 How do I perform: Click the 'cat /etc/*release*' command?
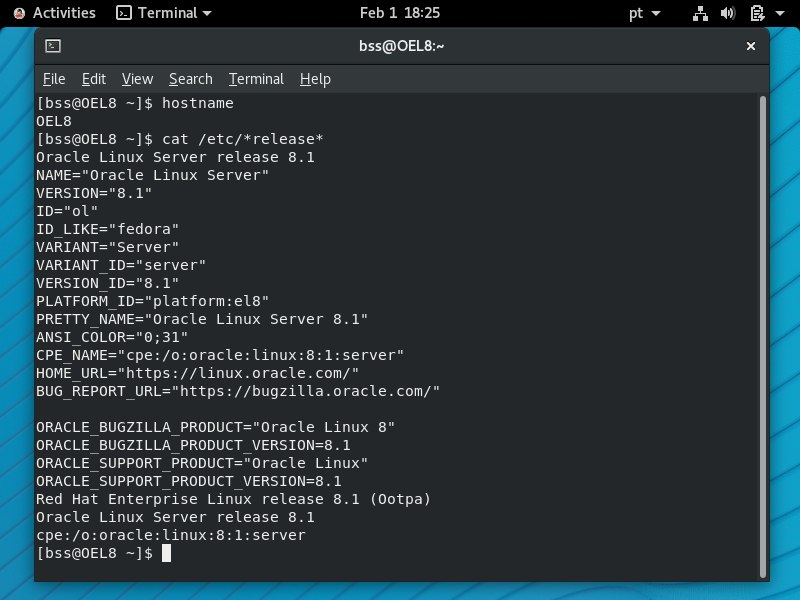(x=243, y=139)
